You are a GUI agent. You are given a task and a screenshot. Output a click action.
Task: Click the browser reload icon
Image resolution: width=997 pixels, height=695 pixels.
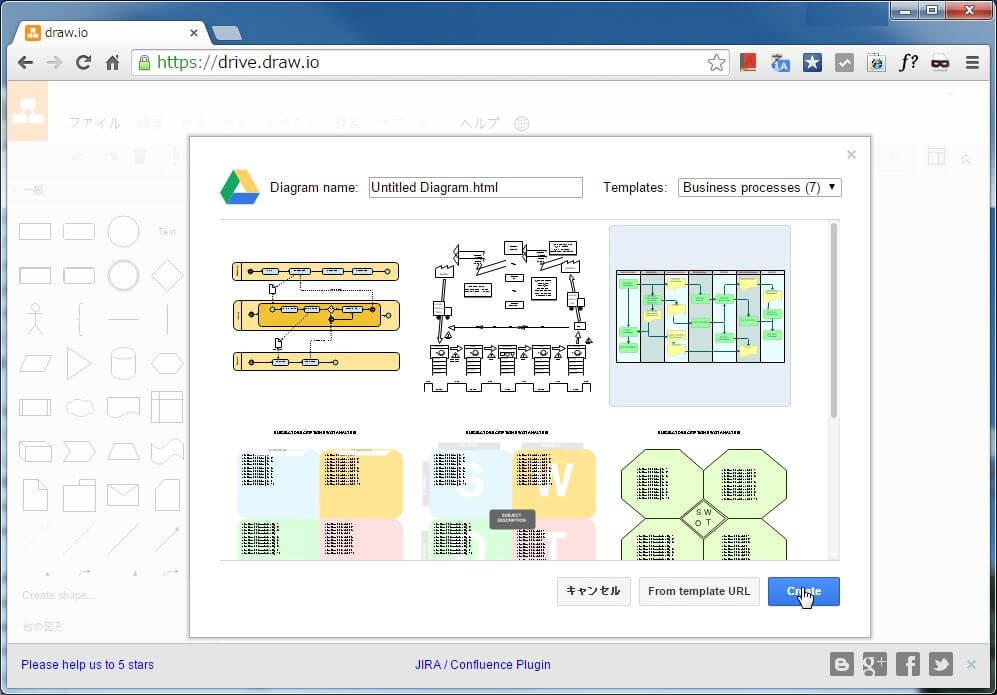(x=83, y=62)
